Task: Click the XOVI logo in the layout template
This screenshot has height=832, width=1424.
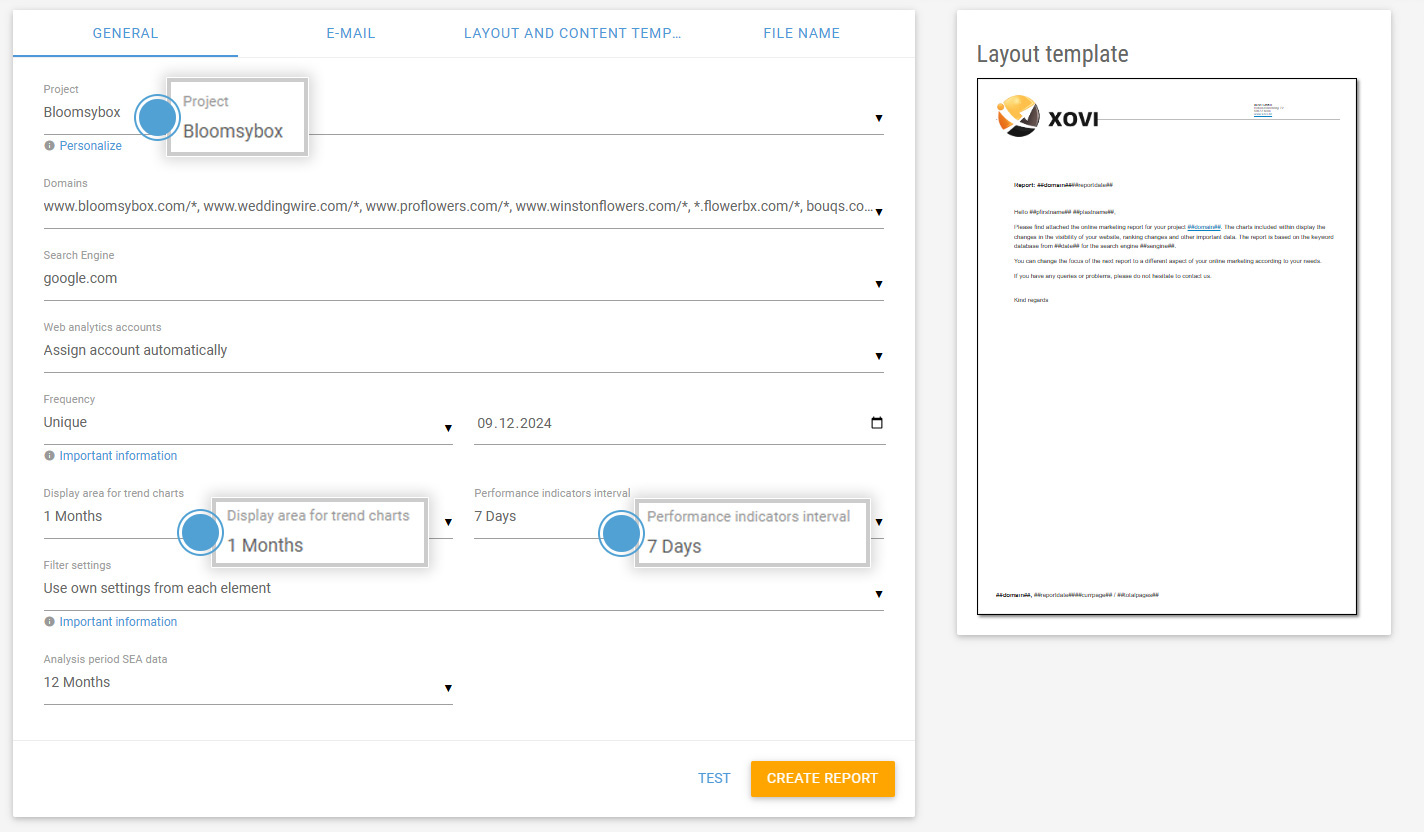Action: pyautogui.click(x=1048, y=116)
